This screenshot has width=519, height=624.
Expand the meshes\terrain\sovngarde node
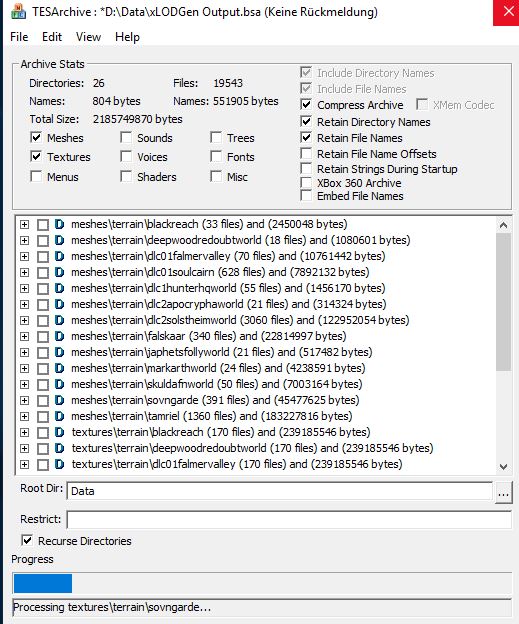24,400
